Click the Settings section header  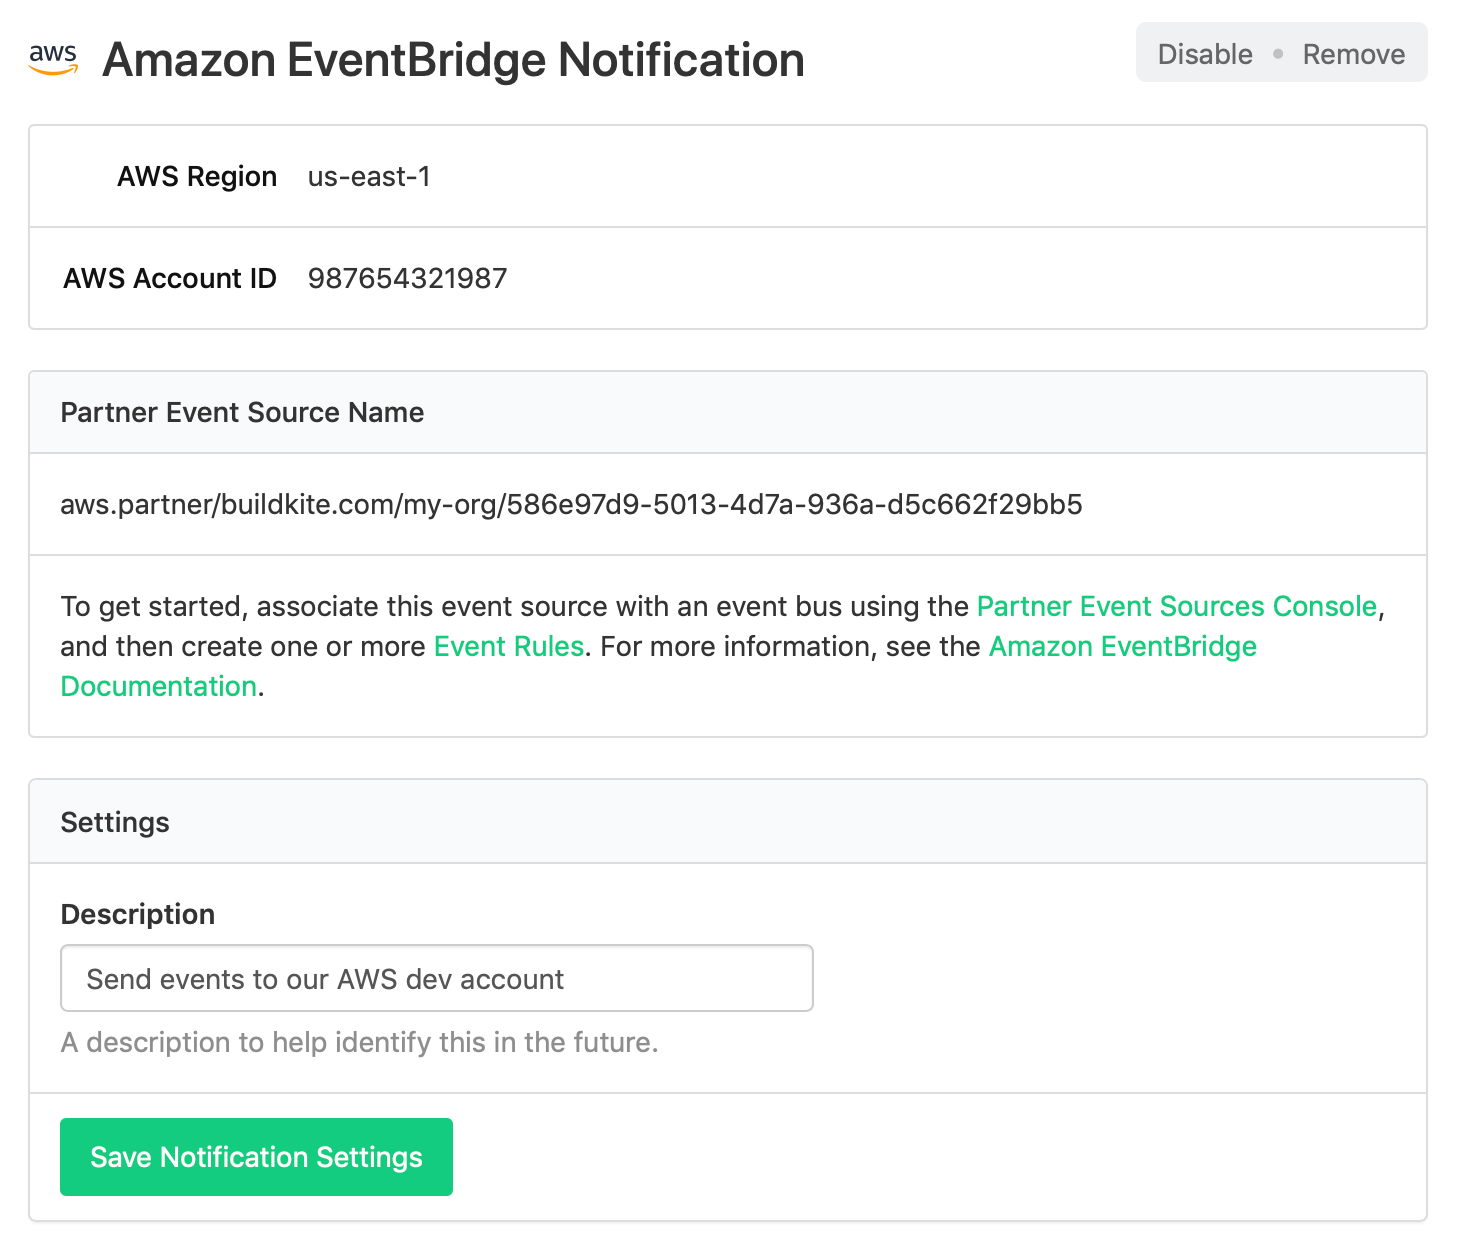tap(114, 821)
